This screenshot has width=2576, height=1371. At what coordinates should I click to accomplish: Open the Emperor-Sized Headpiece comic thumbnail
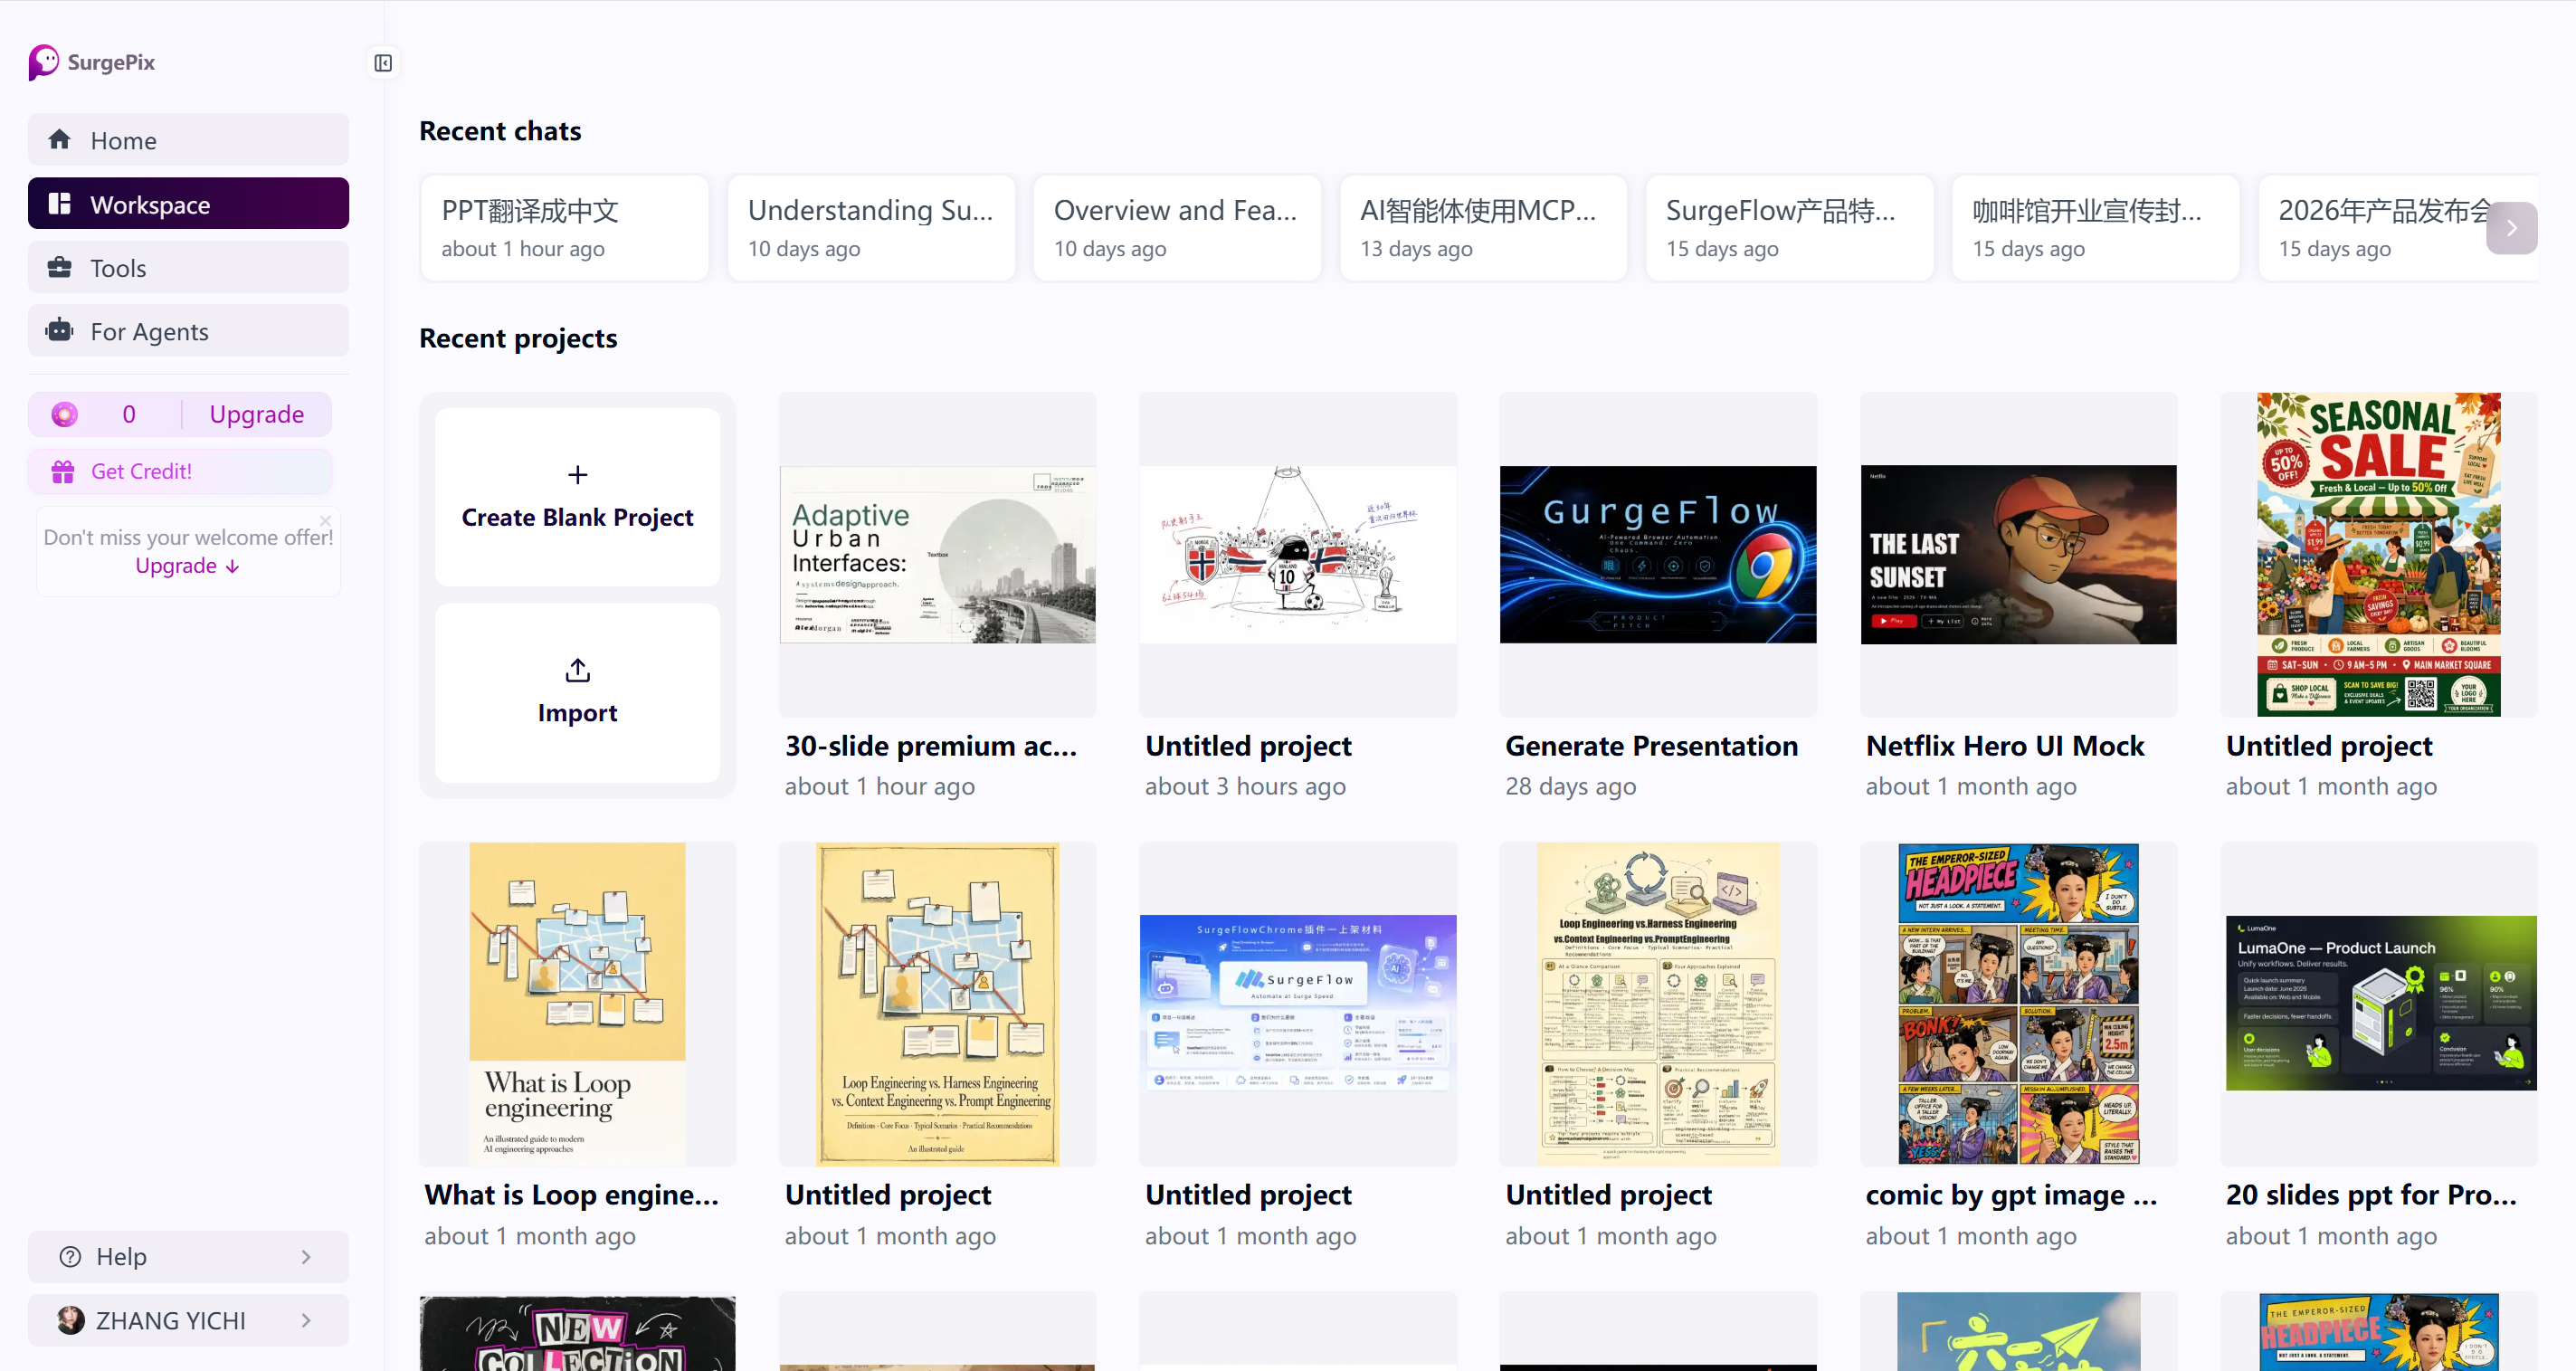coord(2018,1004)
